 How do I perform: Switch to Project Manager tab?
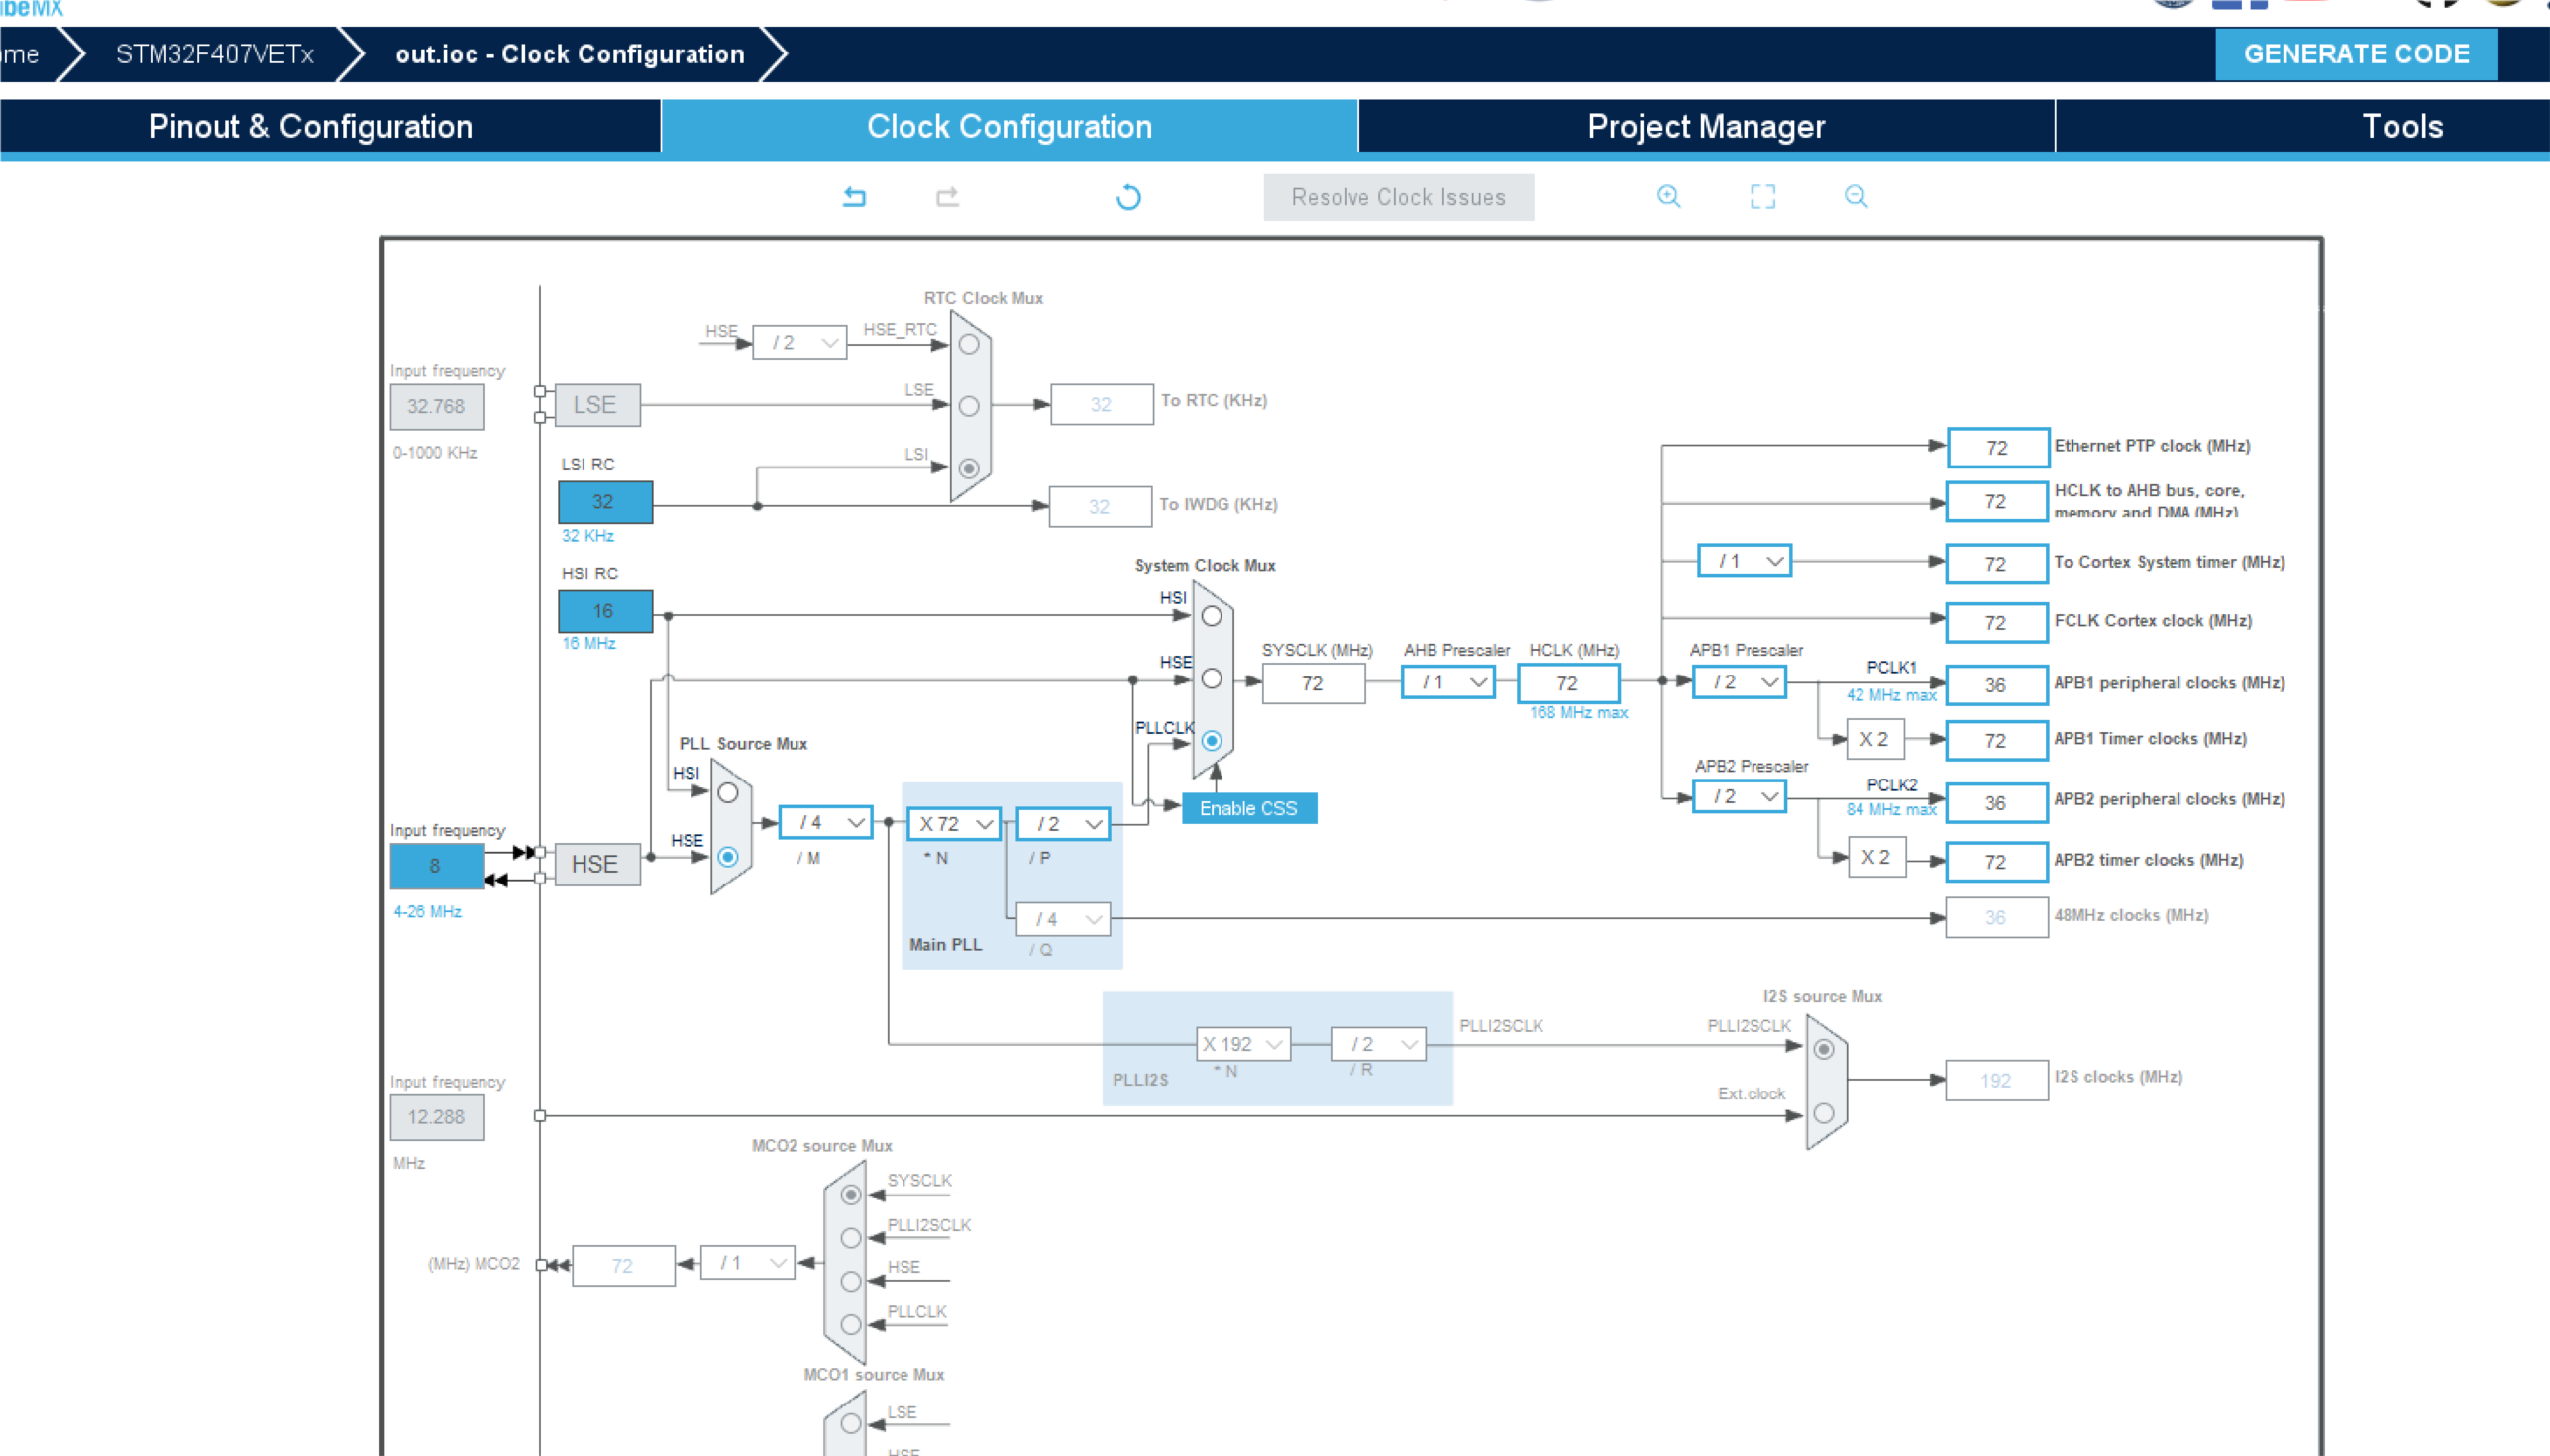[x=1706, y=126]
